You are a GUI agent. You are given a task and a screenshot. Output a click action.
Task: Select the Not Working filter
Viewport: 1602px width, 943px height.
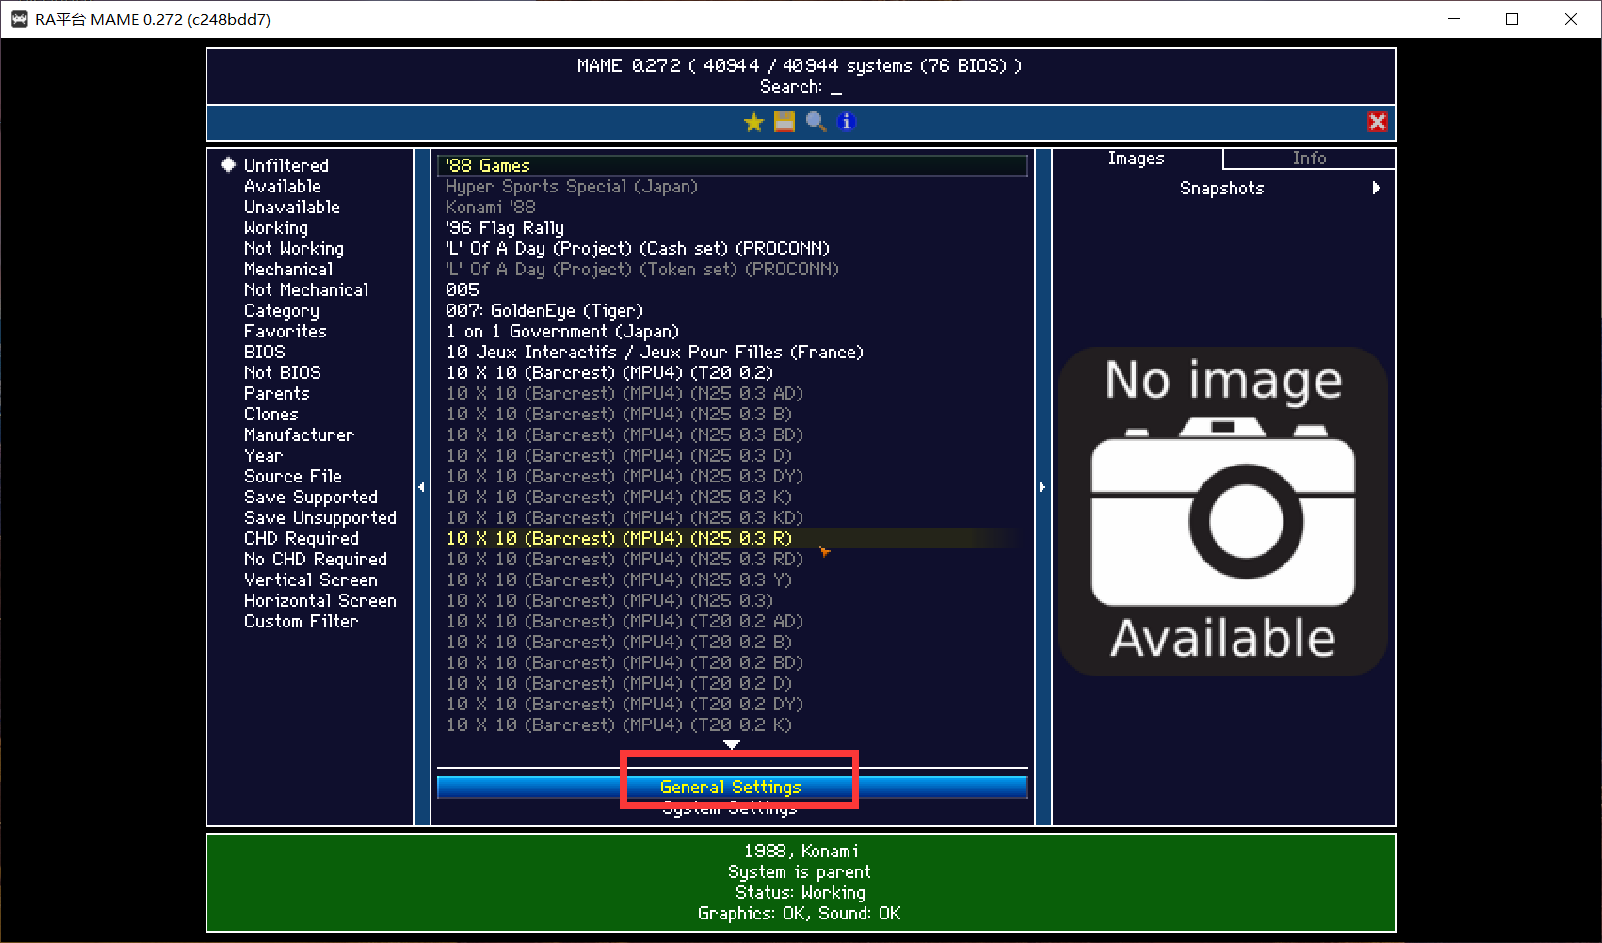[x=294, y=248]
